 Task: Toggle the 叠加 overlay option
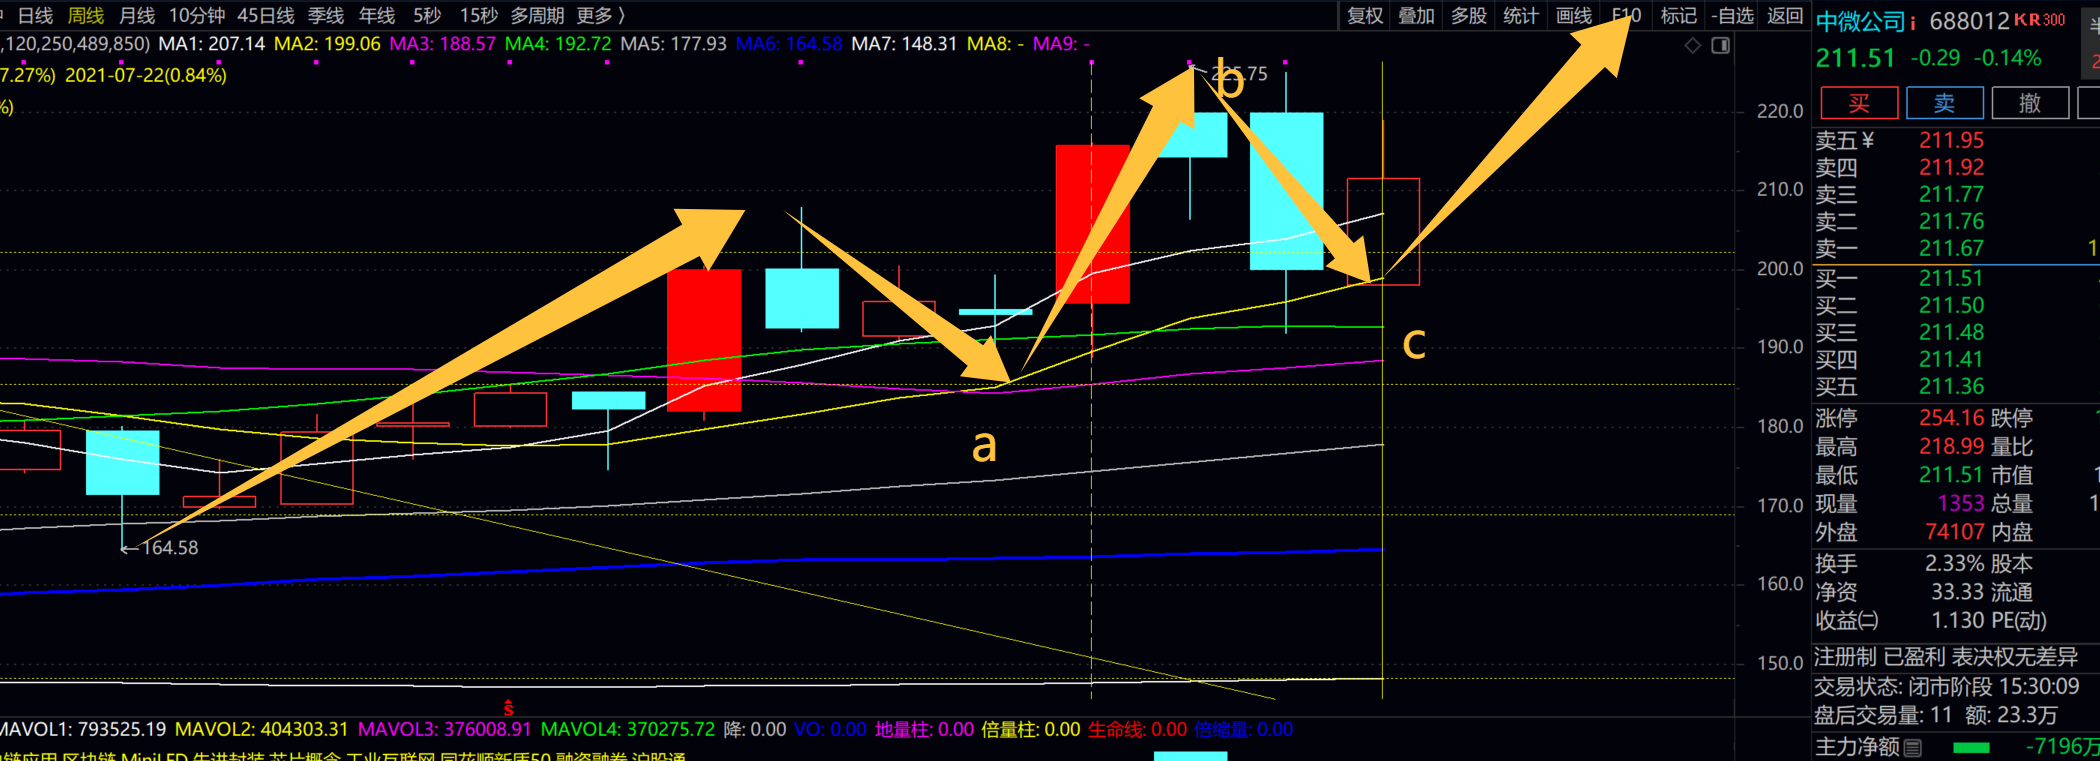tap(1416, 16)
